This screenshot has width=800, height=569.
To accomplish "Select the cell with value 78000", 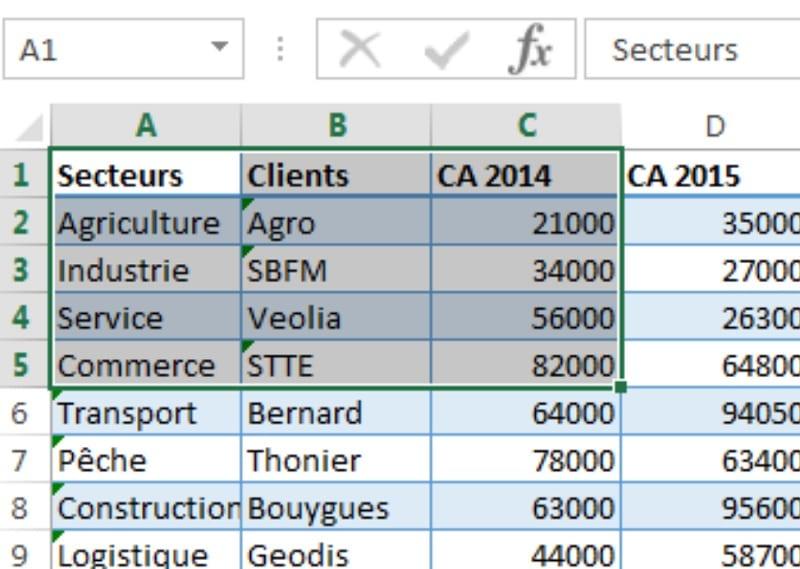I will [x=527, y=460].
